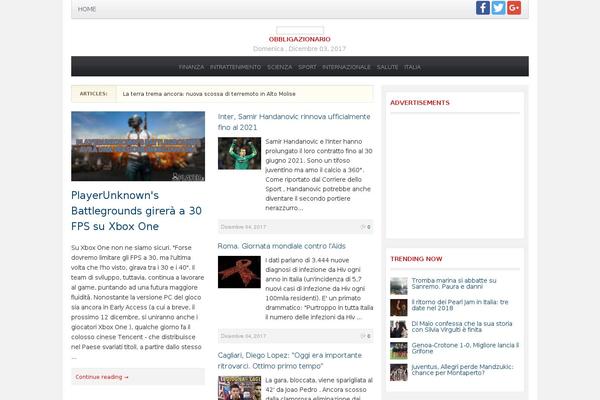Click the date Domenica, Dicembre 03, 2017
Image resolution: width=600 pixels, height=400 pixels.
click(299, 49)
